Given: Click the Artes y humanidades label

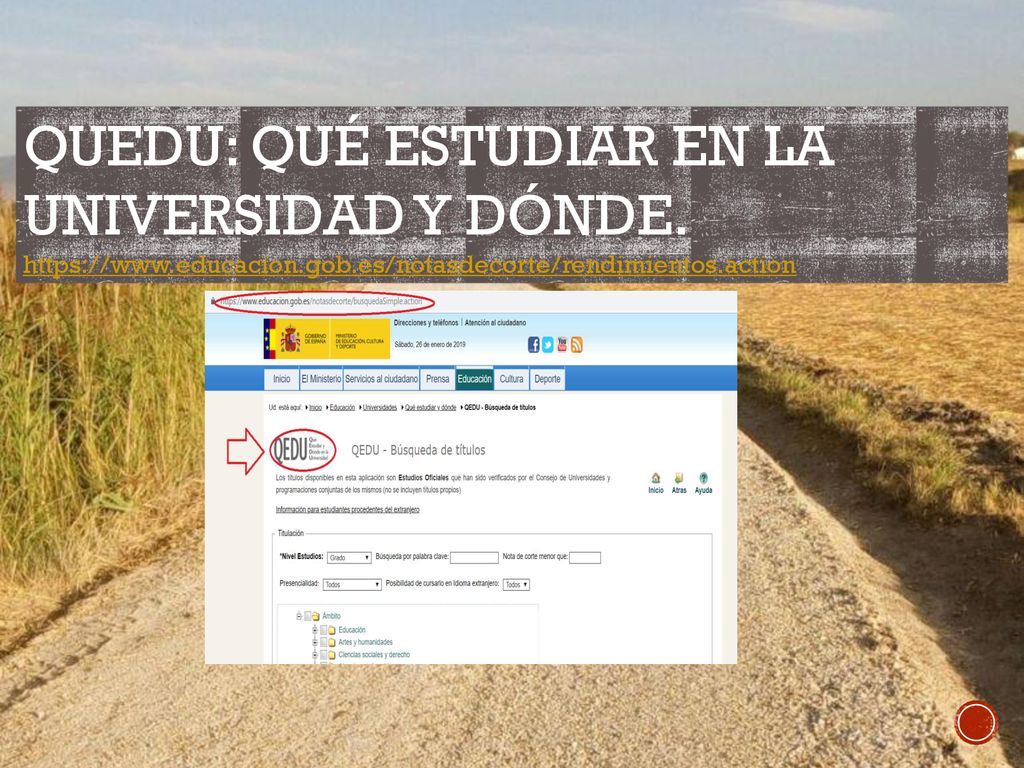Looking at the screenshot, I should pyautogui.click(x=366, y=643).
